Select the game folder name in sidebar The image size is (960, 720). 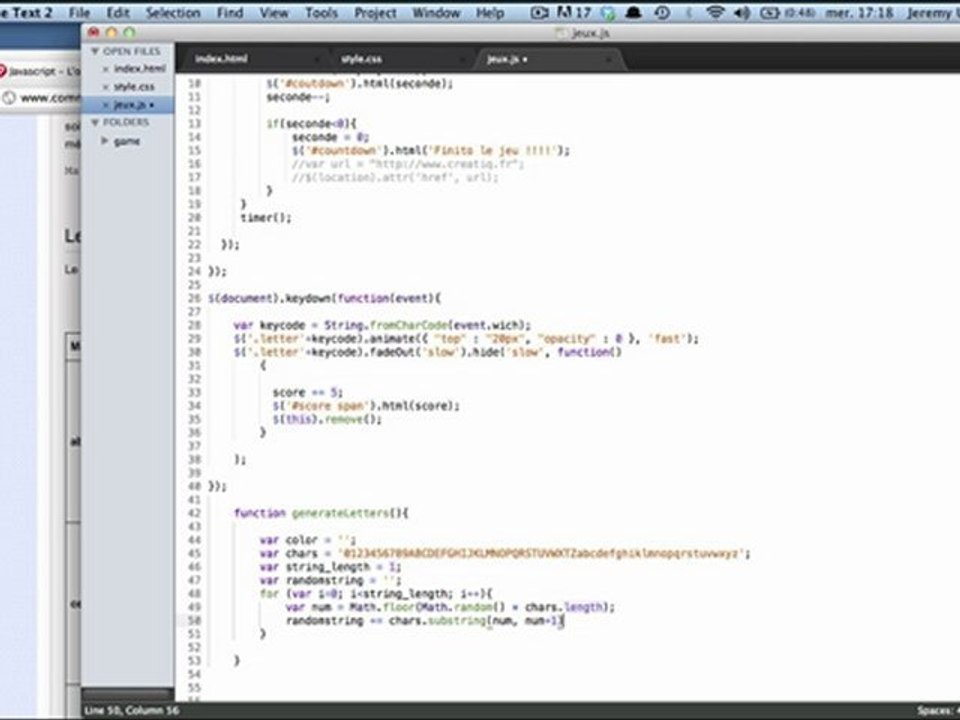127,141
